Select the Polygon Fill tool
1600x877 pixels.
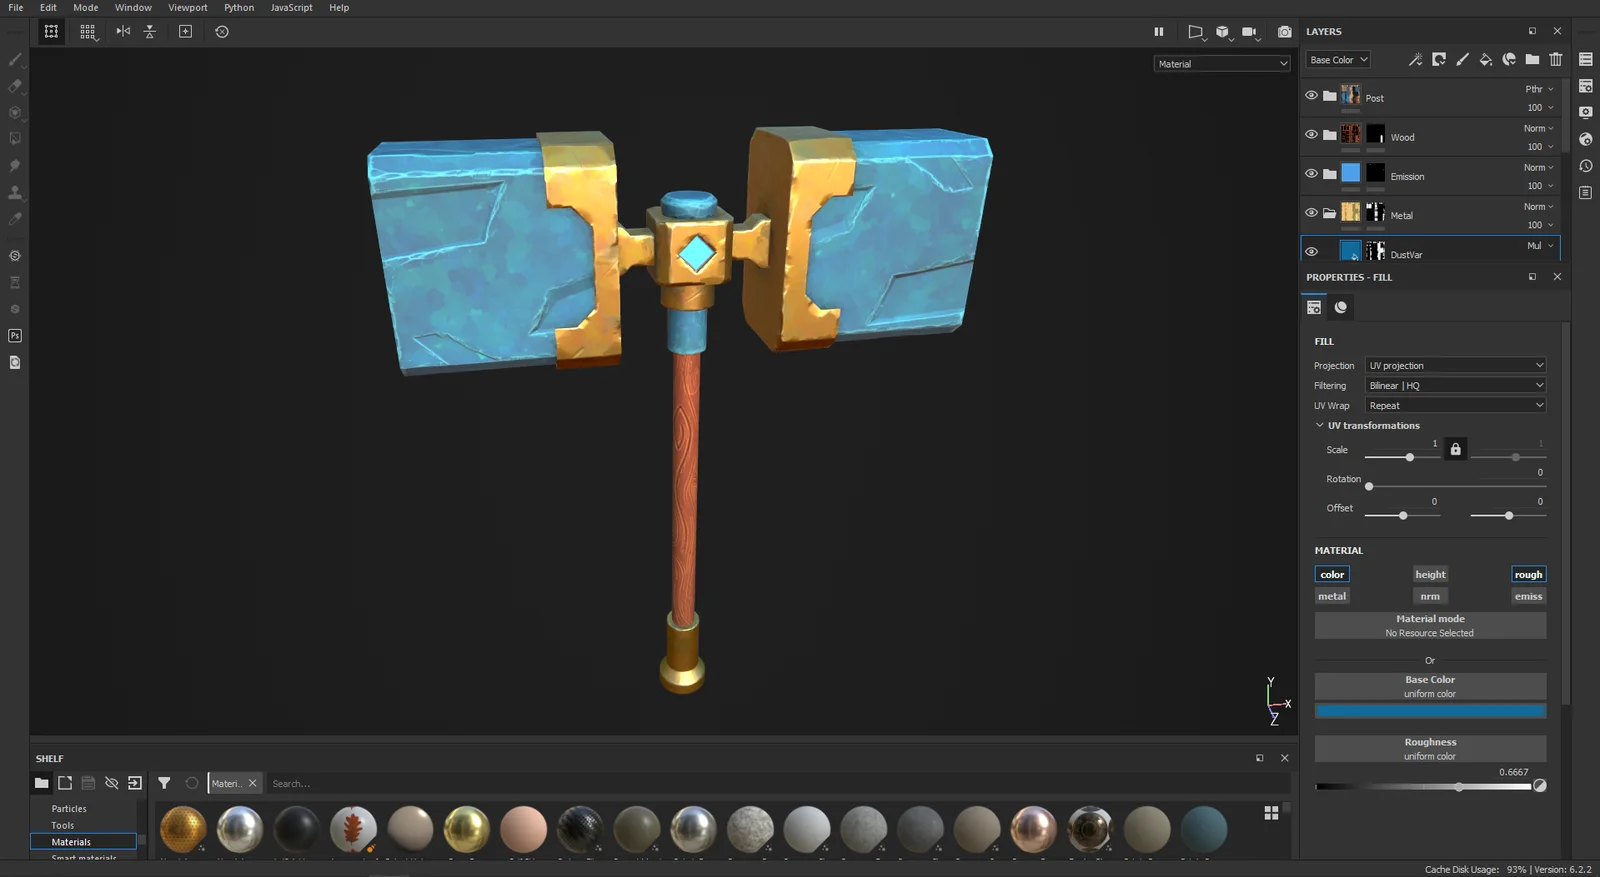[x=15, y=139]
